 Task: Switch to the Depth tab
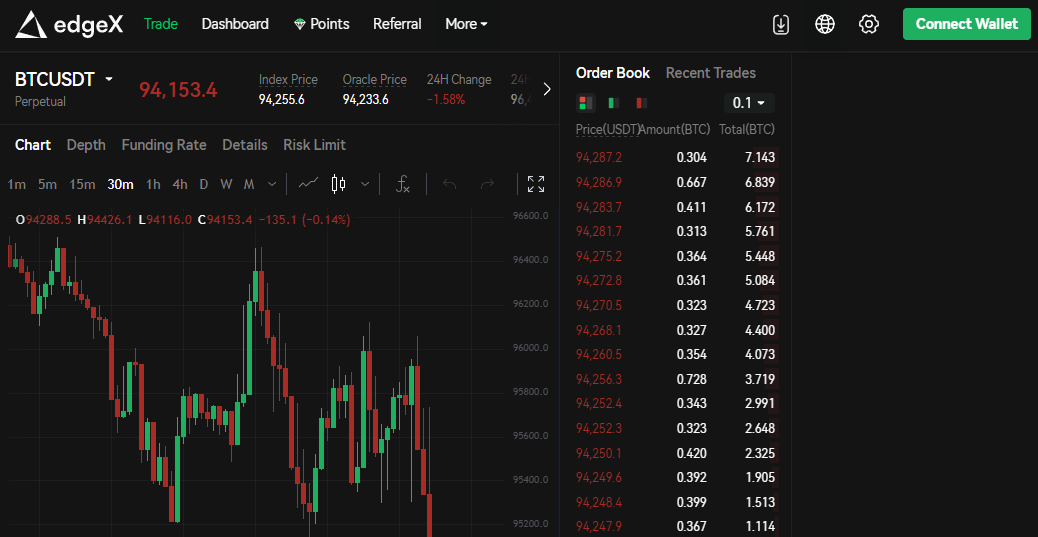(x=86, y=145)
